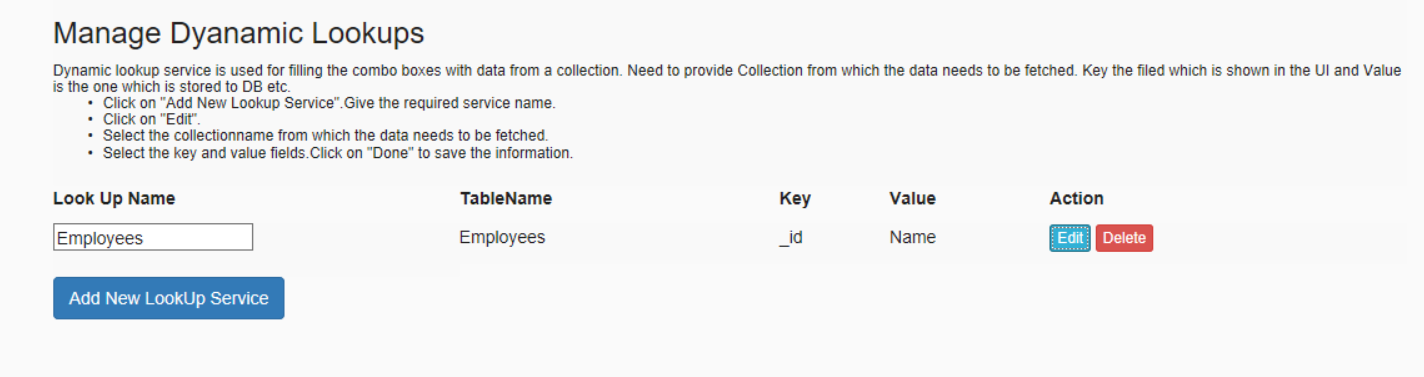Screen dimensions: 1424x377
Task: Click the blue Edit button
Action: pos(1069,238)
